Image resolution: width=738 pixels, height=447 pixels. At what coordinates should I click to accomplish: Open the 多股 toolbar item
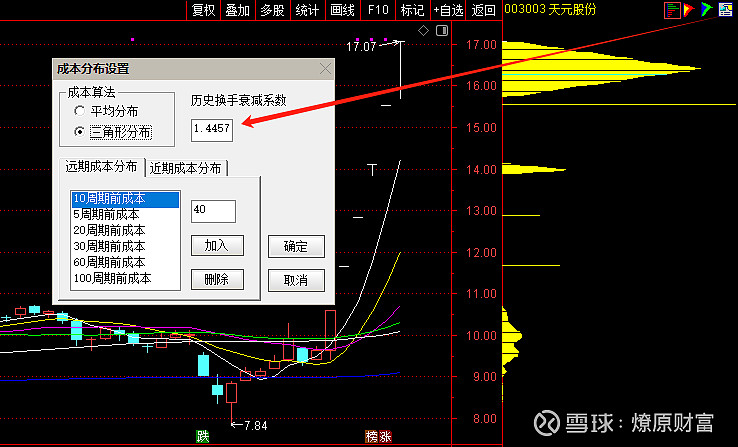tap(273, 10)
